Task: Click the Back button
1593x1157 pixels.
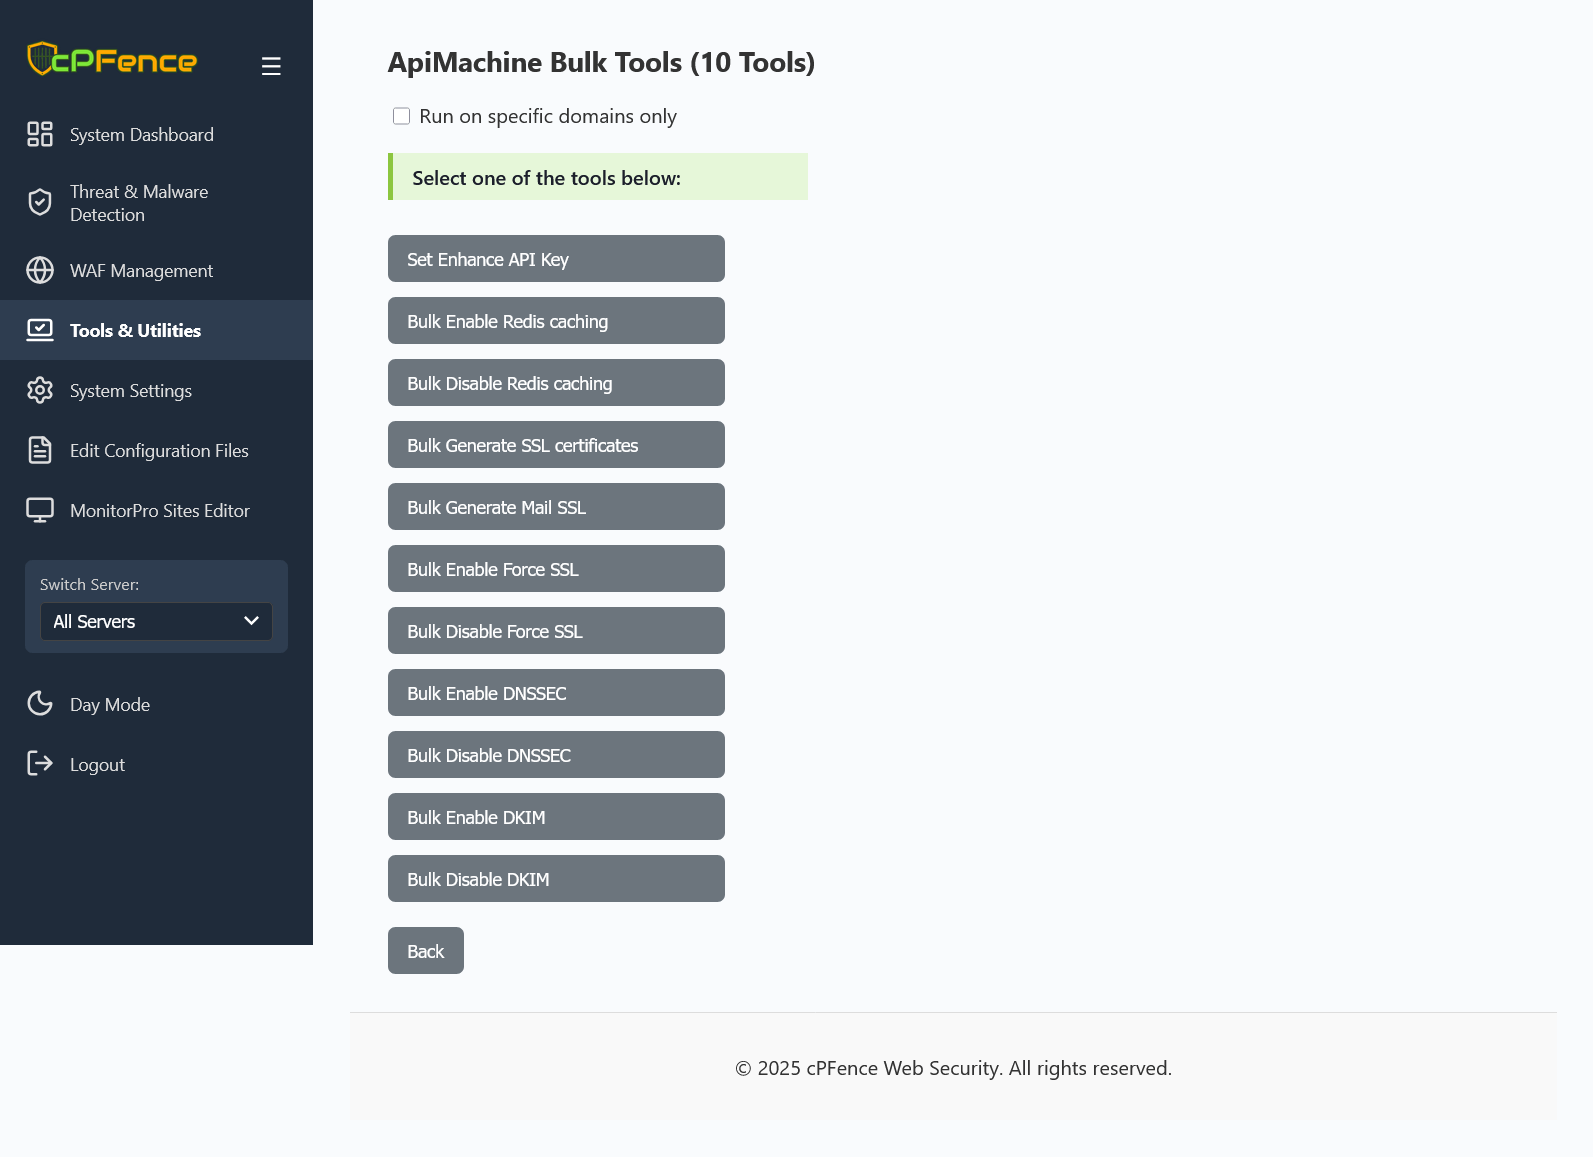Action: point(426,951)
